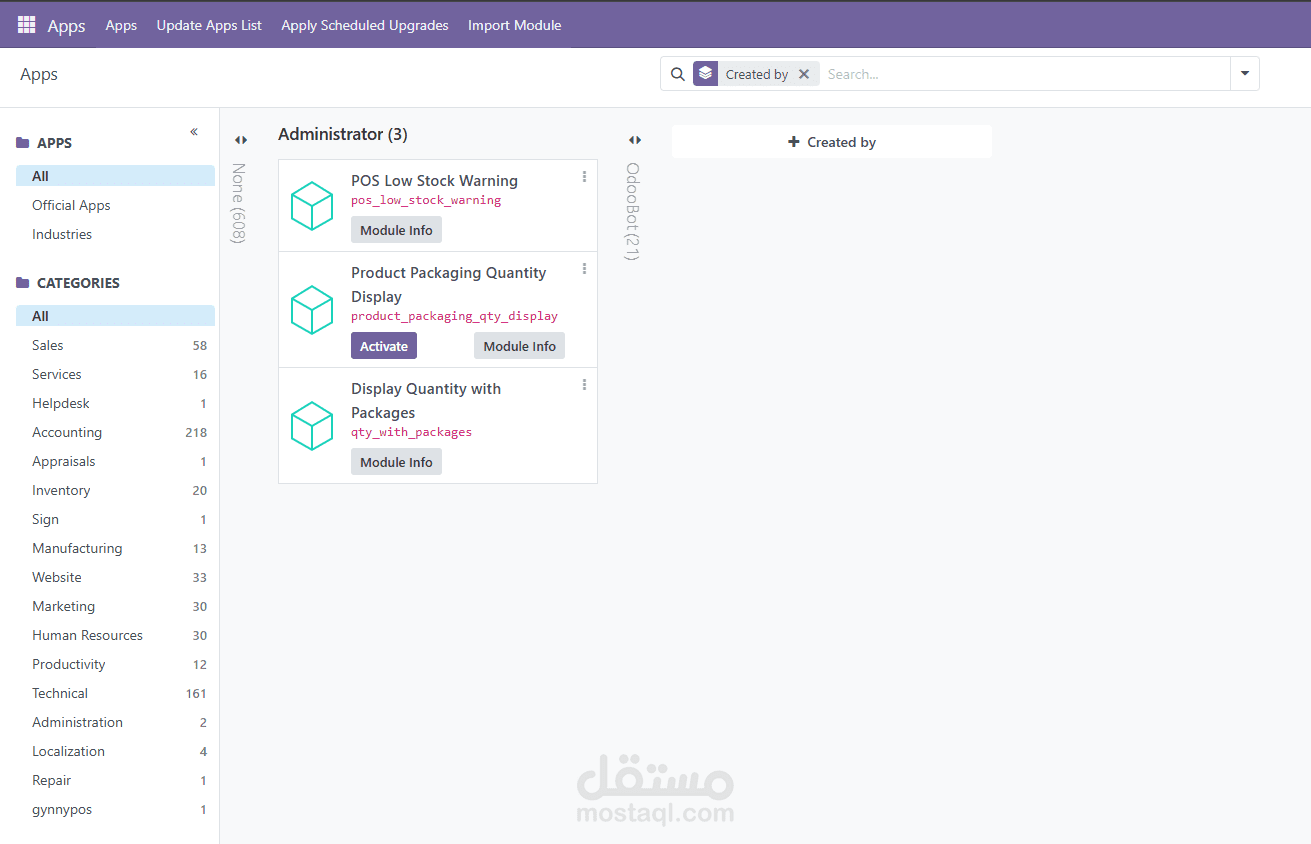Image resolution: width=1311 pixels, height=844 pixels.
Task: Click the POS Low Stock Warning cube icon
Action: tap(311, 206)
